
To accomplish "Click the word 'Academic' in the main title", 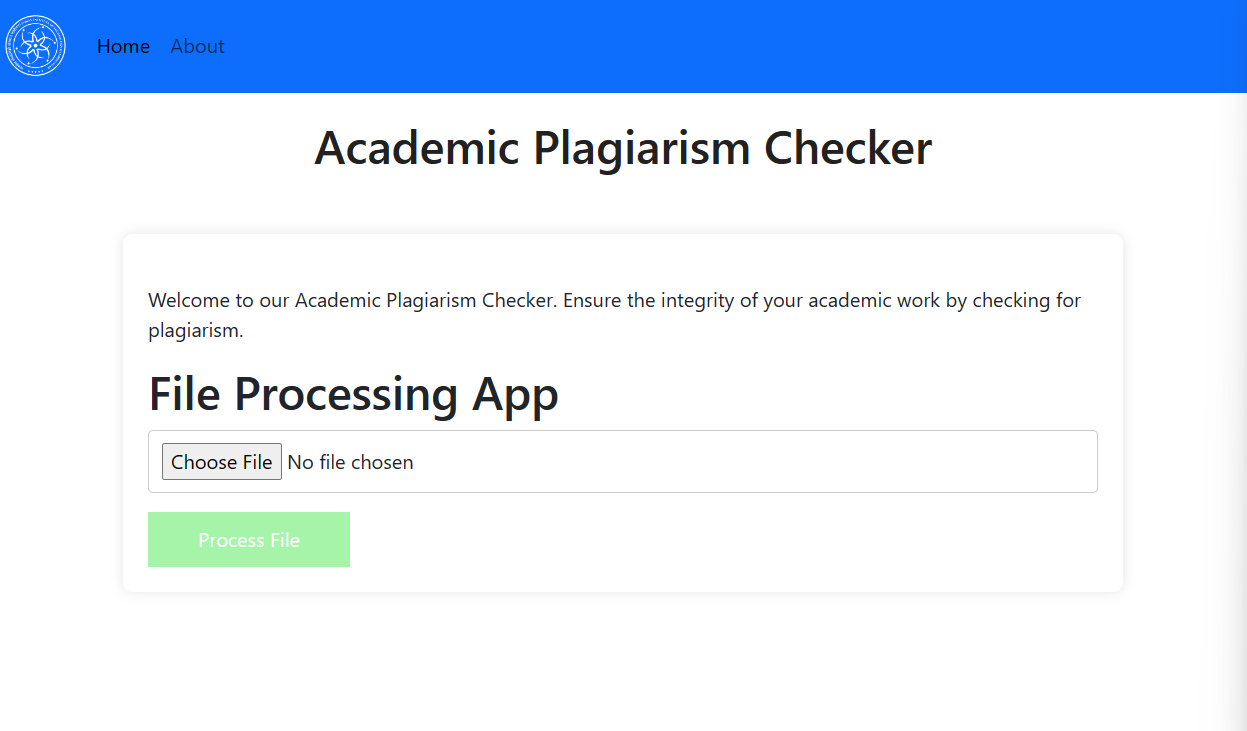I will 417,148.
